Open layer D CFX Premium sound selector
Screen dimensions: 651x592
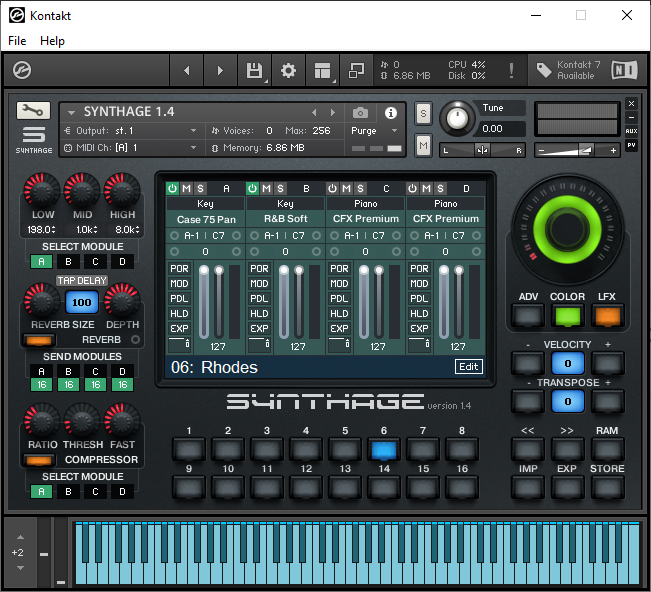(x=445, y=219)
